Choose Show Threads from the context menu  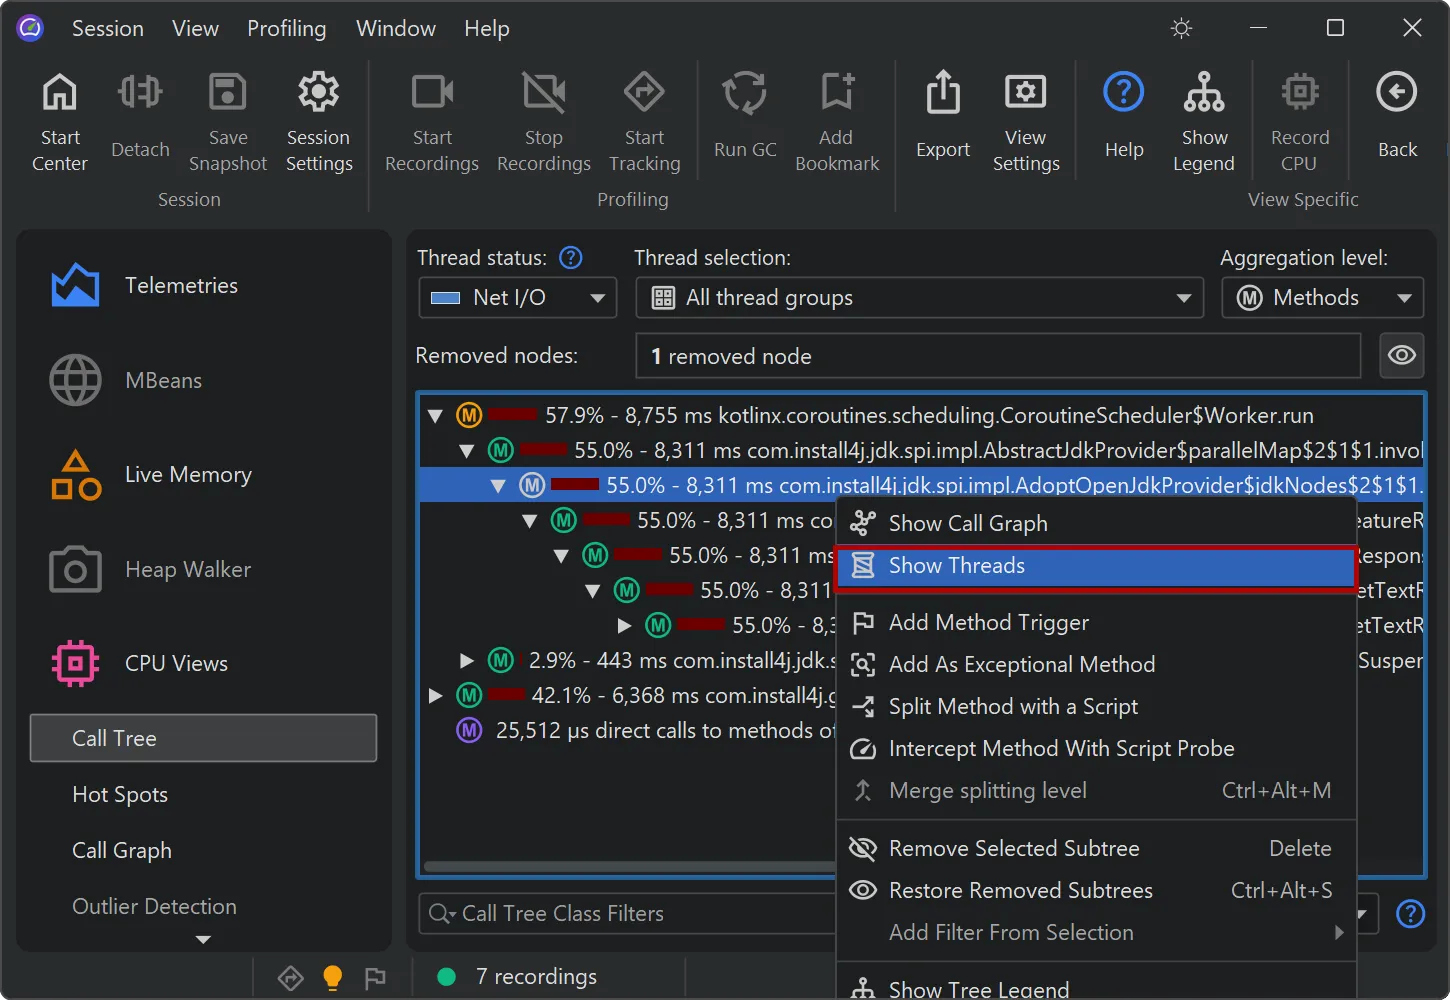coord(1095,565)
